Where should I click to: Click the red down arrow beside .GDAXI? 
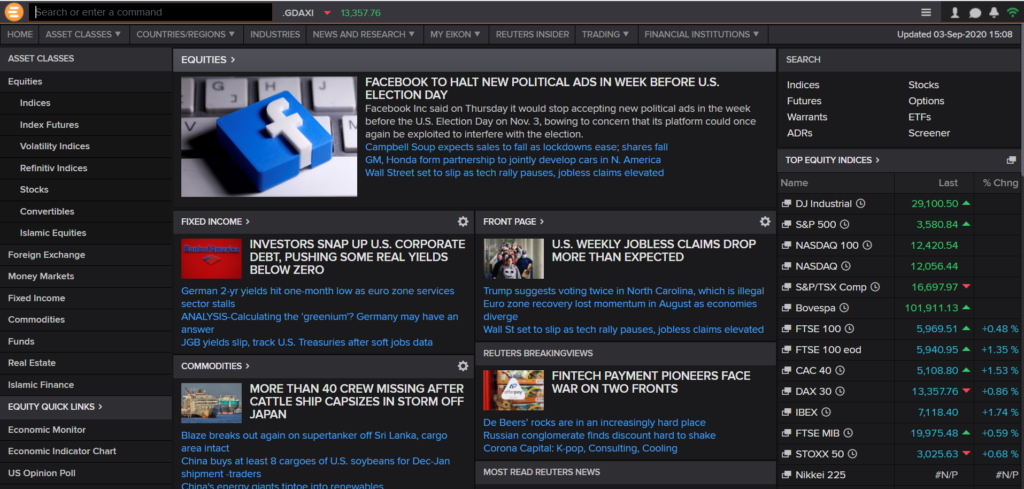(327, 13)
